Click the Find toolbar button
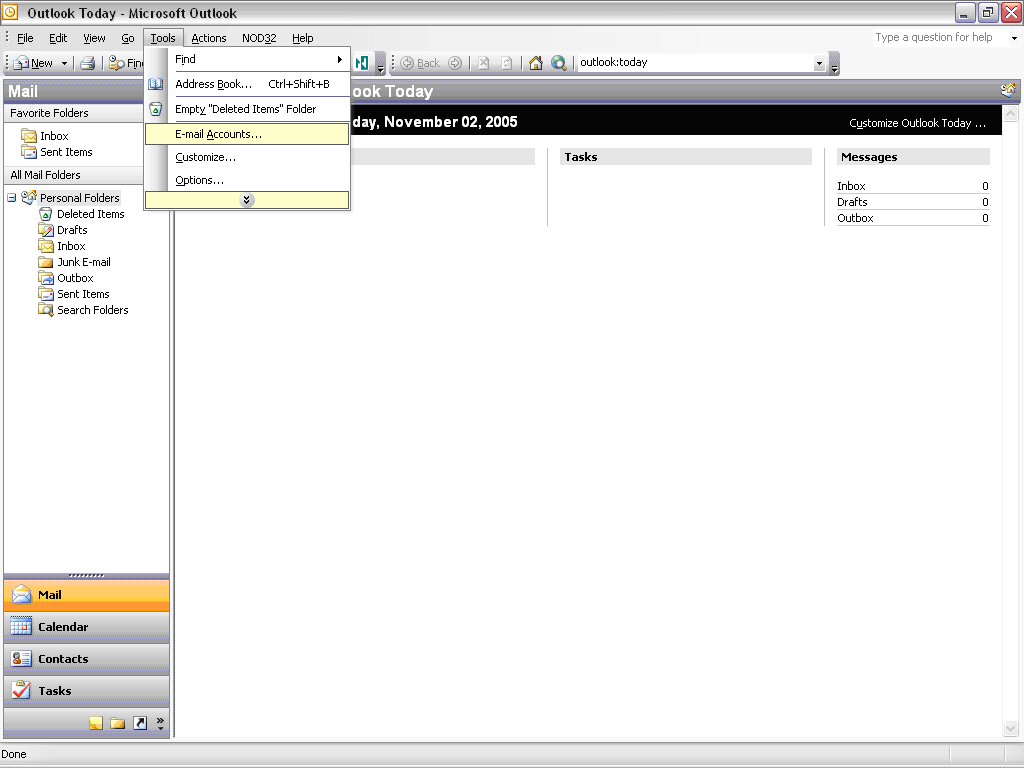The width and height of the screenshot is (1024, 768). [126, 63]
